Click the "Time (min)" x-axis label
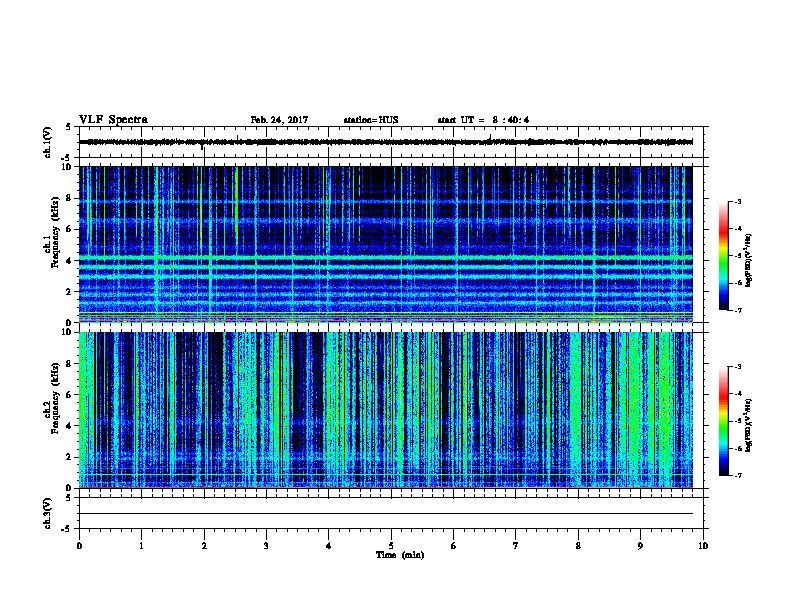This screenshot has height=612, width=792. [x=400, y=555]
